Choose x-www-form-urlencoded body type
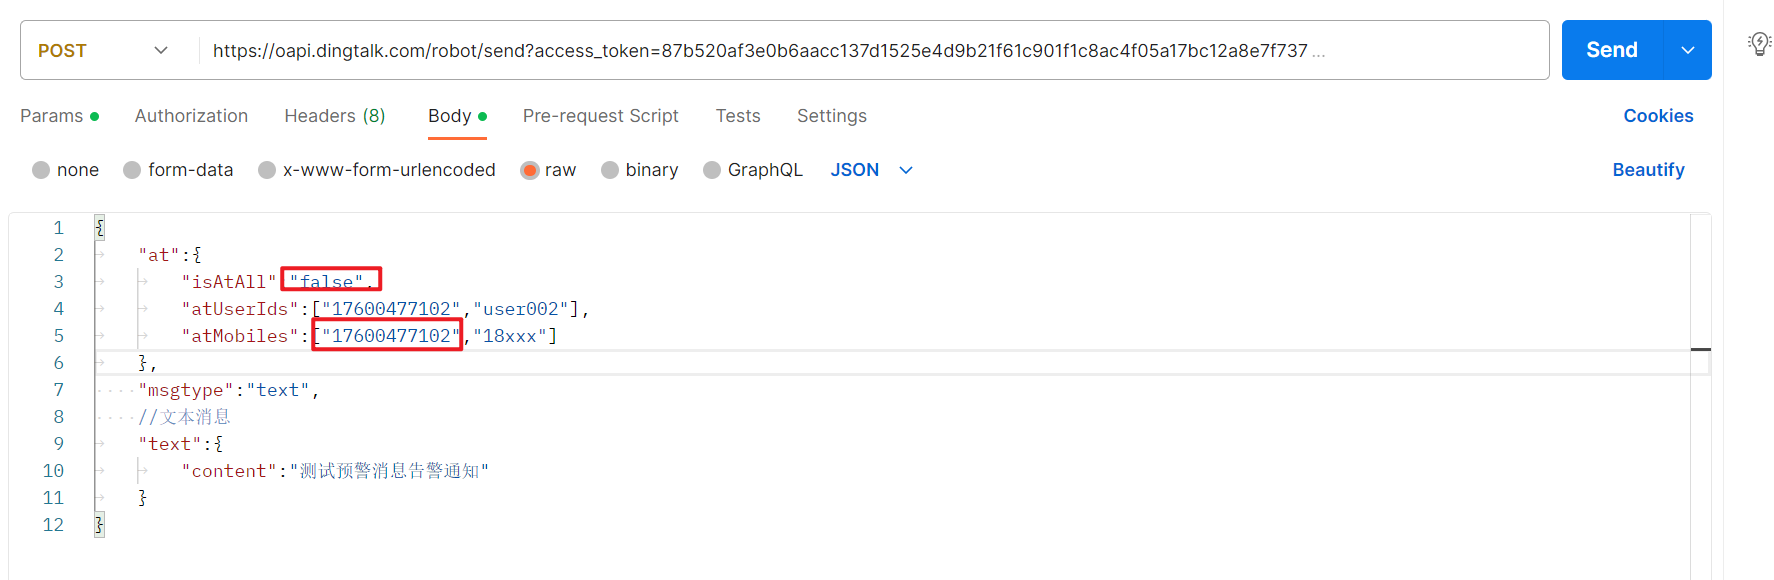 [x=267, y=170]
